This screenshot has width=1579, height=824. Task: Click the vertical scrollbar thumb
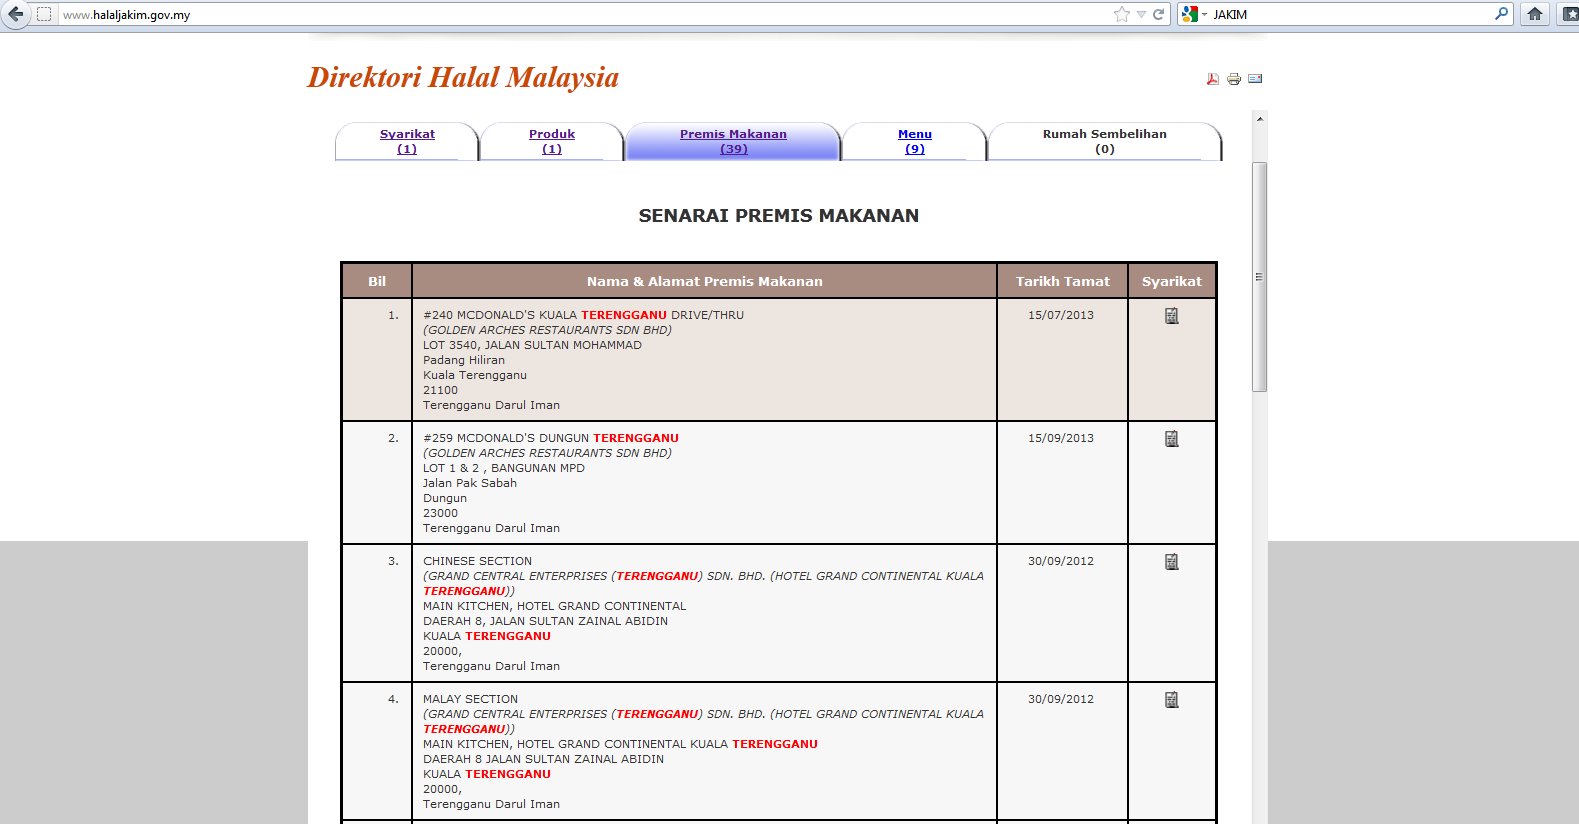point(1260,276)
